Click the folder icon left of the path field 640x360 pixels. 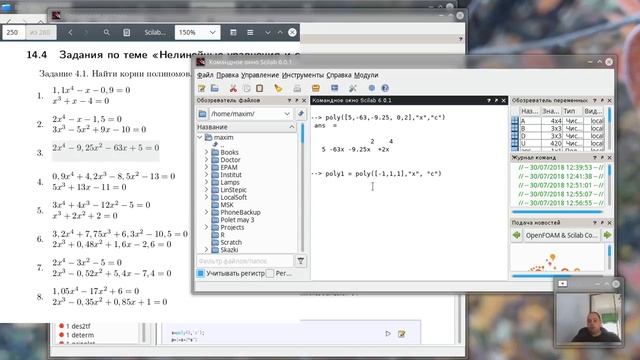coord(202,114)
